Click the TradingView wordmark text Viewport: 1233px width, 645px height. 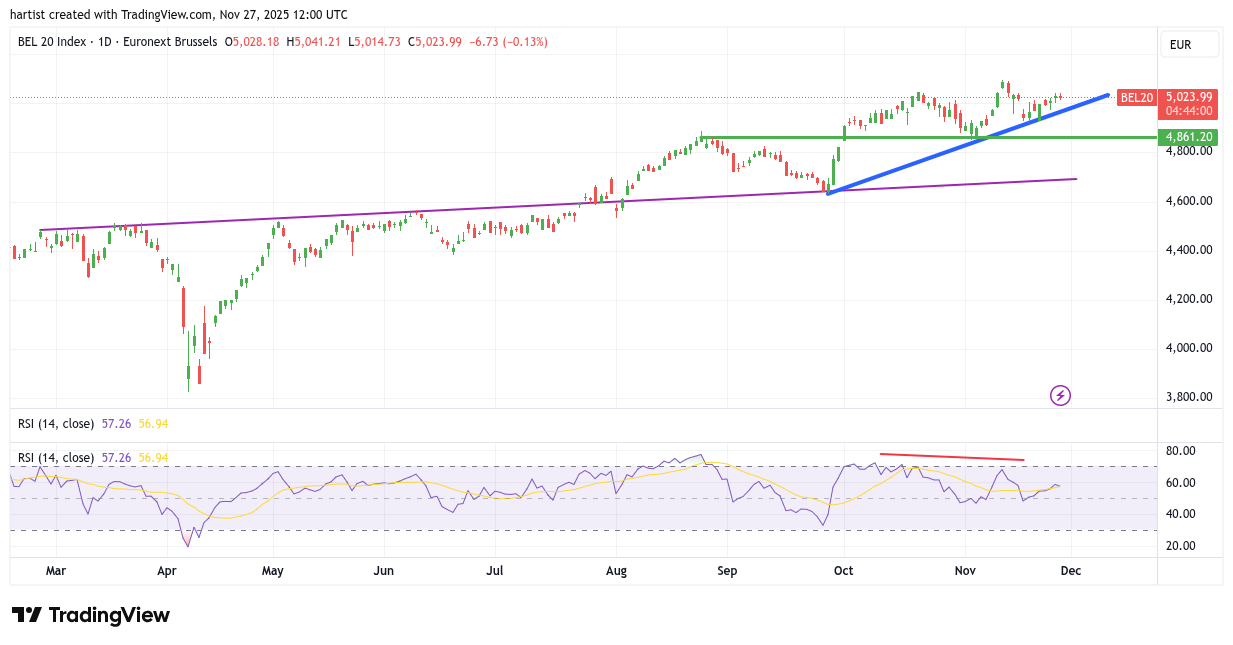(x=109, y=615)
